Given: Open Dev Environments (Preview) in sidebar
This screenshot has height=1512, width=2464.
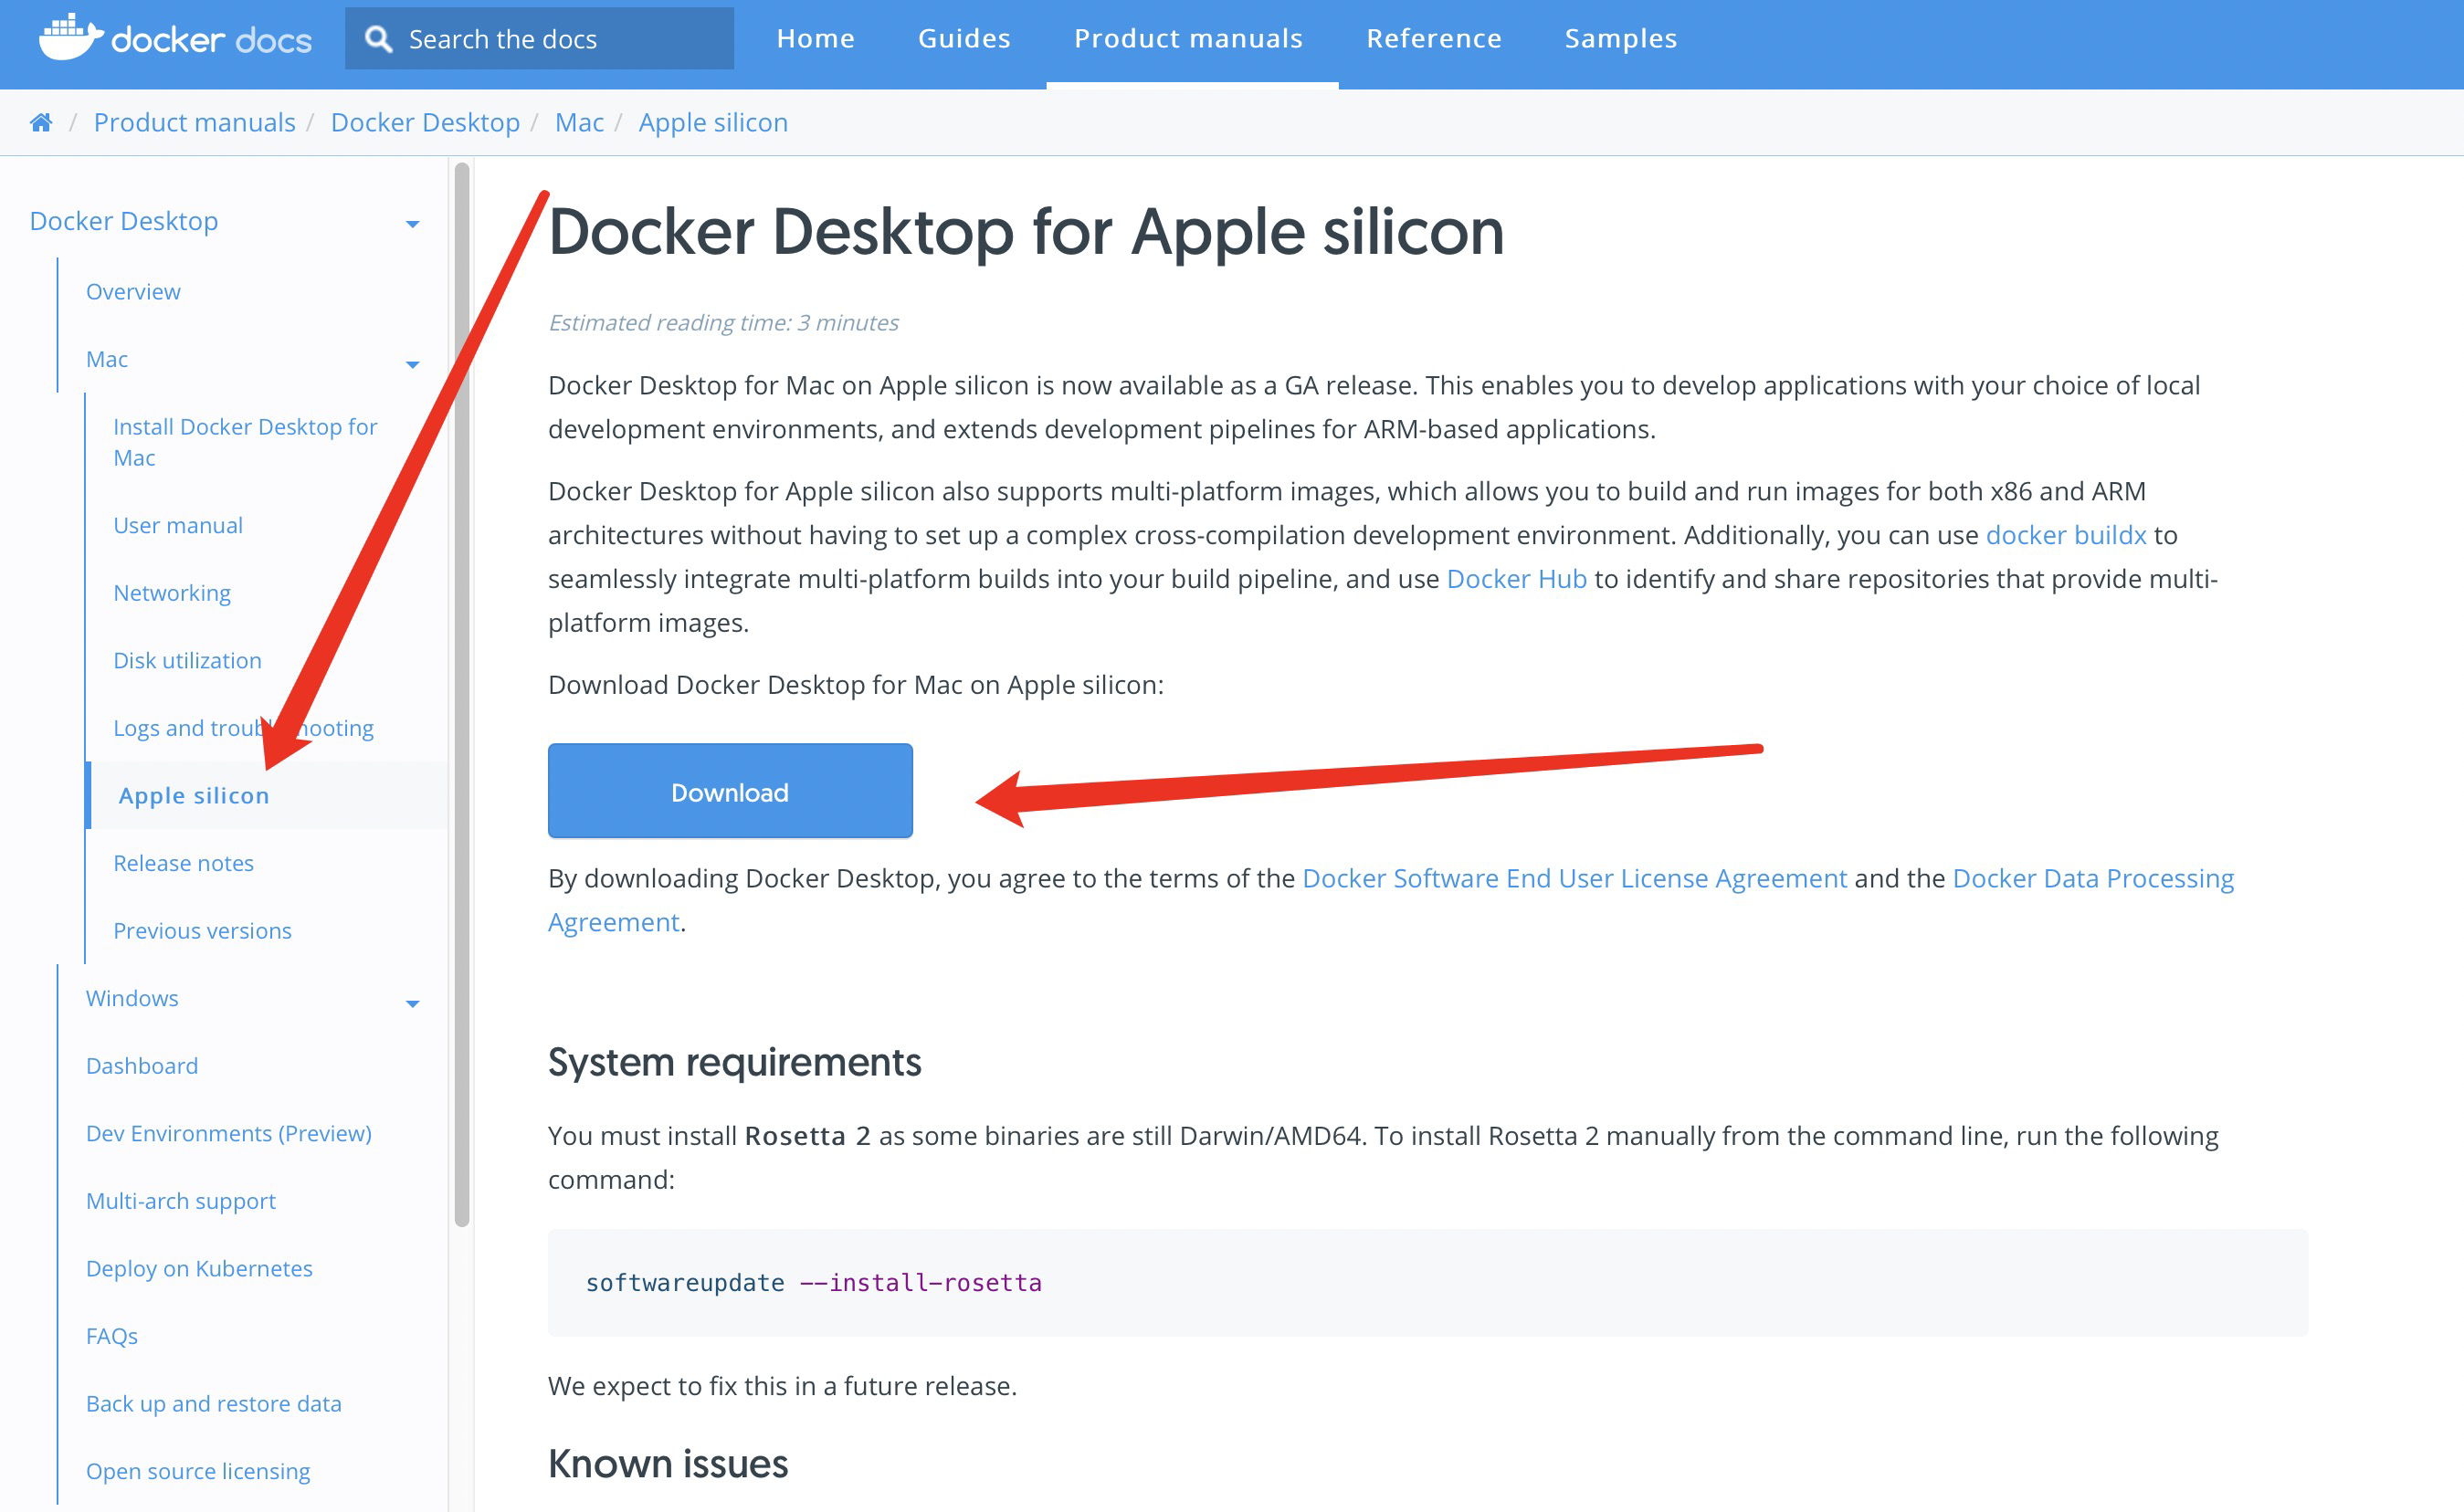Looking at the screenshot, I should tap(229, 1133).
